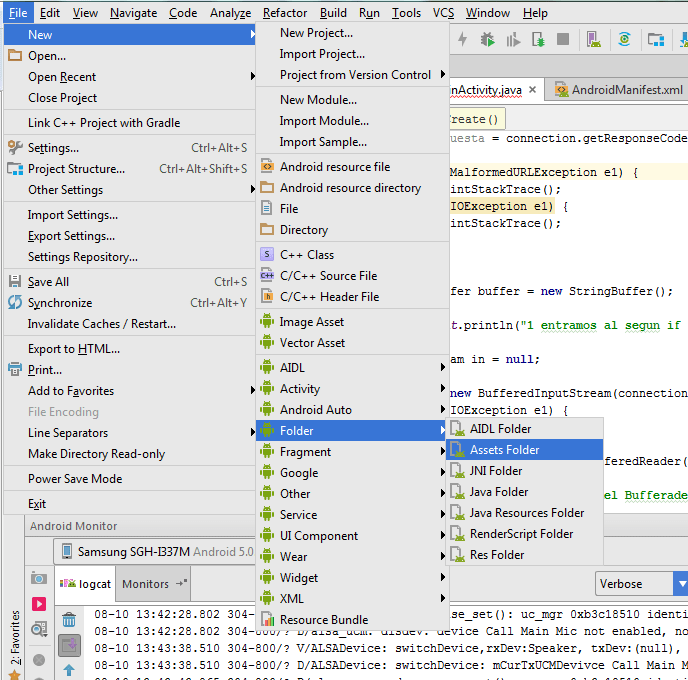This screenshot has height=680, width=688.
Task: Open the Refactor menu
Action: 285,13
